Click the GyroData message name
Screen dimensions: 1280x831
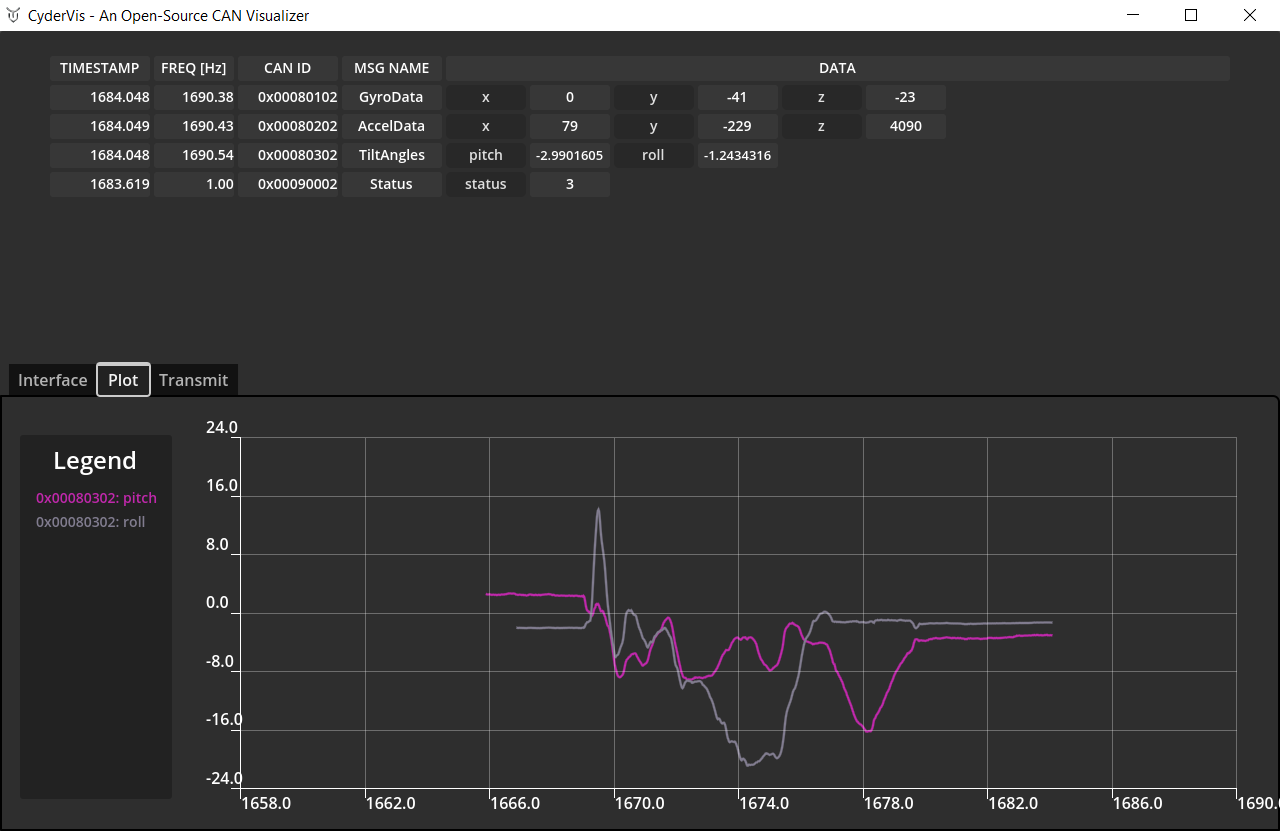point(391,97)
